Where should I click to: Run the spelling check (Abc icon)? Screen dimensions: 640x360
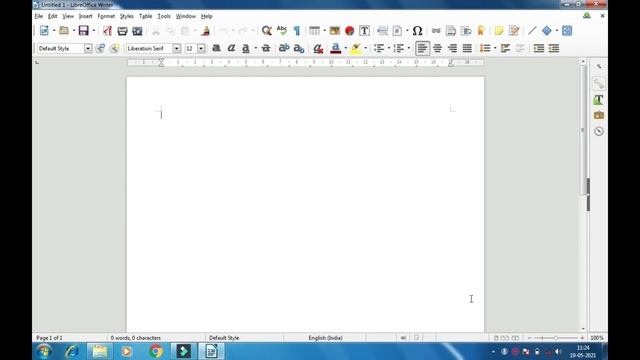click(x=282, y=31)
